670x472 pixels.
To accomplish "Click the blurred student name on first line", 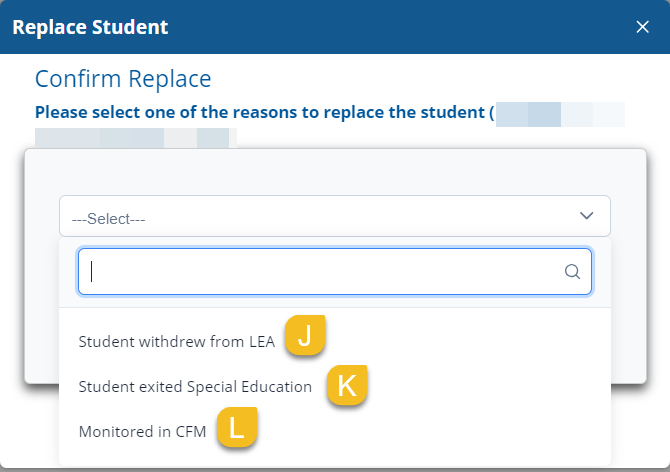I will (560, 113).
